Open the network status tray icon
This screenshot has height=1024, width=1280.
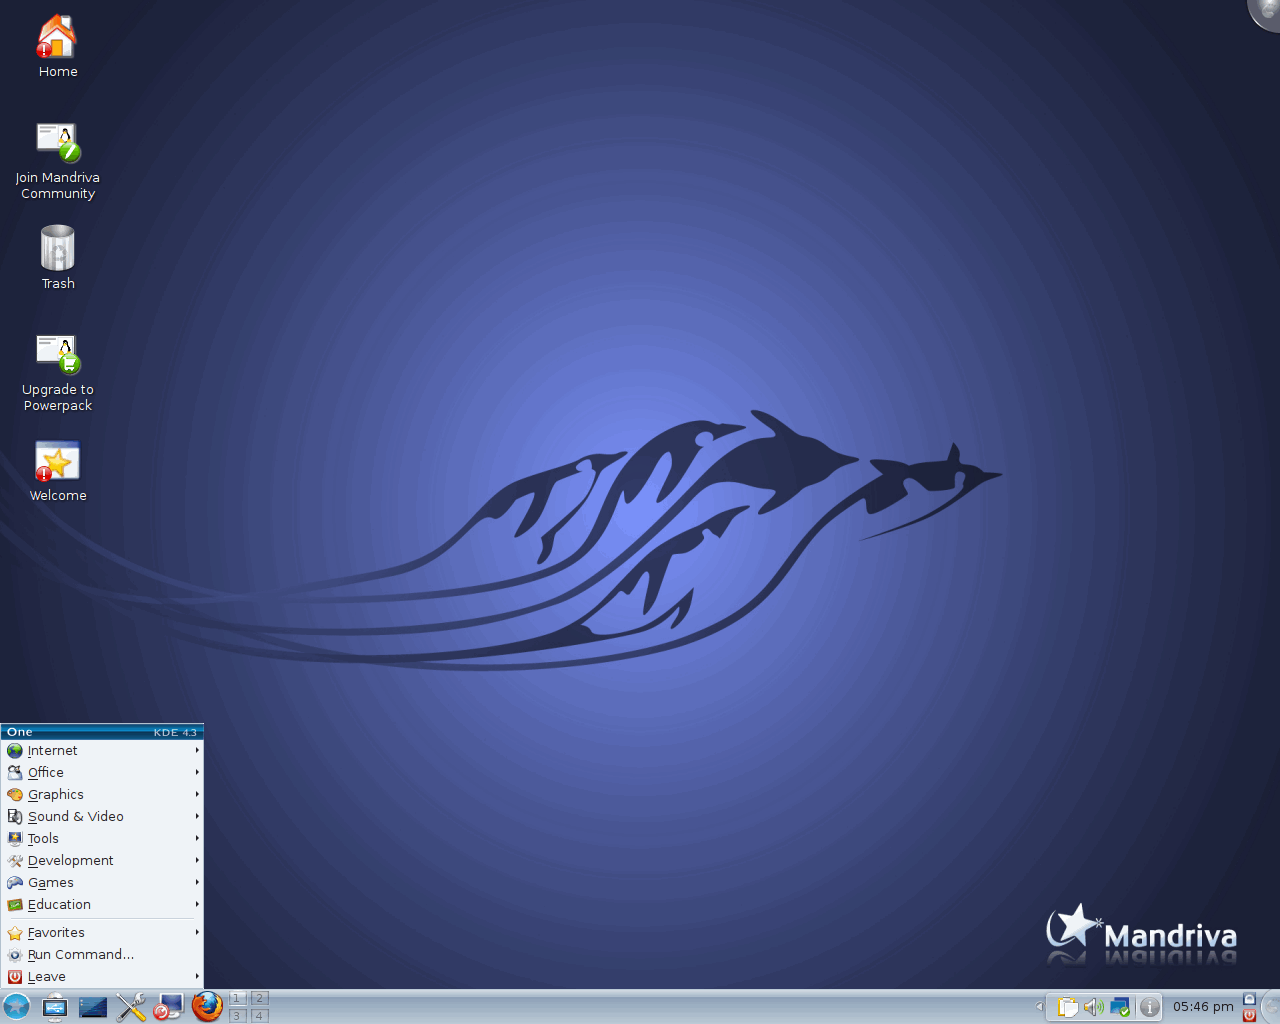coord(1121,1007)
